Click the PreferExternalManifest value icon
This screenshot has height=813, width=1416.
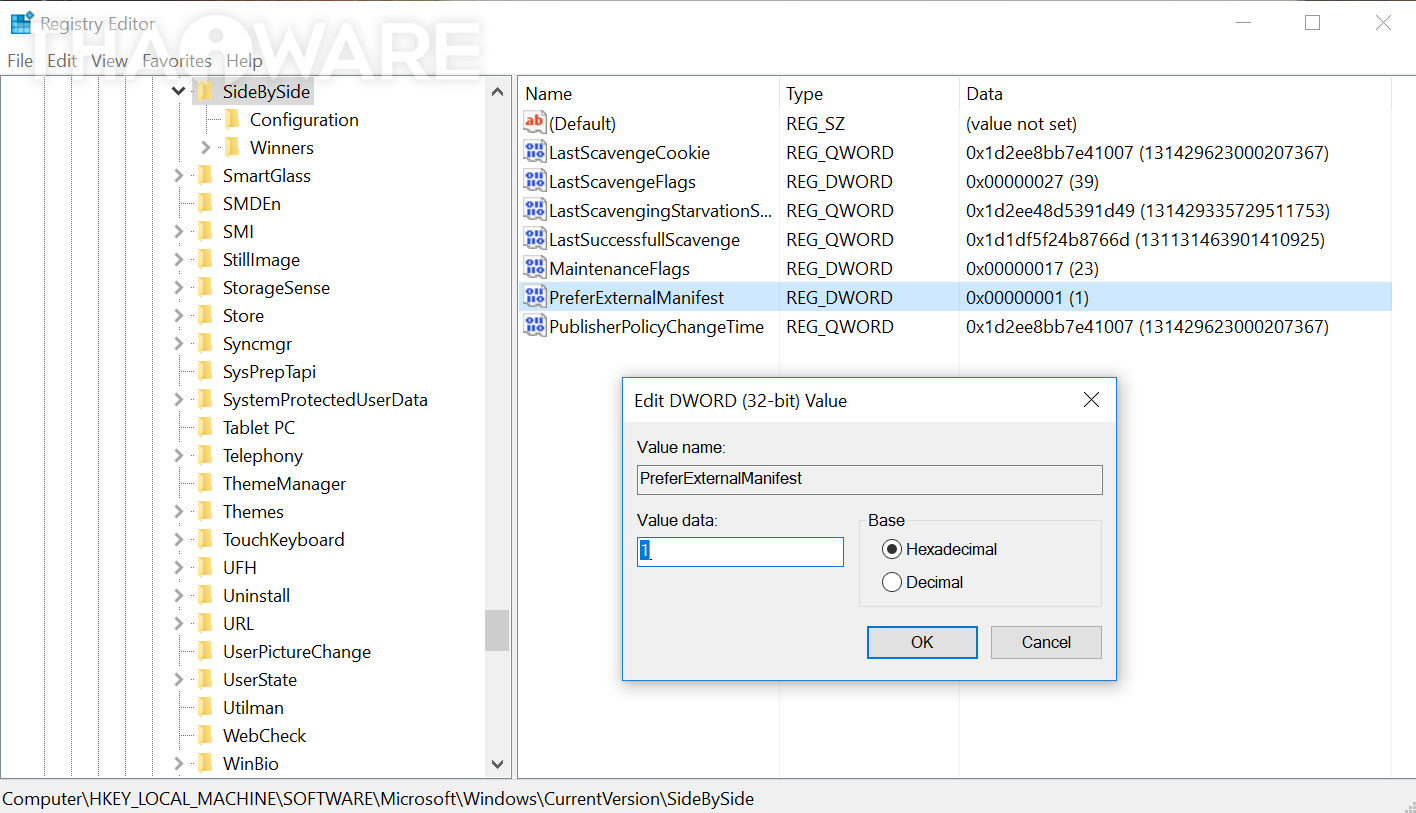[535, 298]
